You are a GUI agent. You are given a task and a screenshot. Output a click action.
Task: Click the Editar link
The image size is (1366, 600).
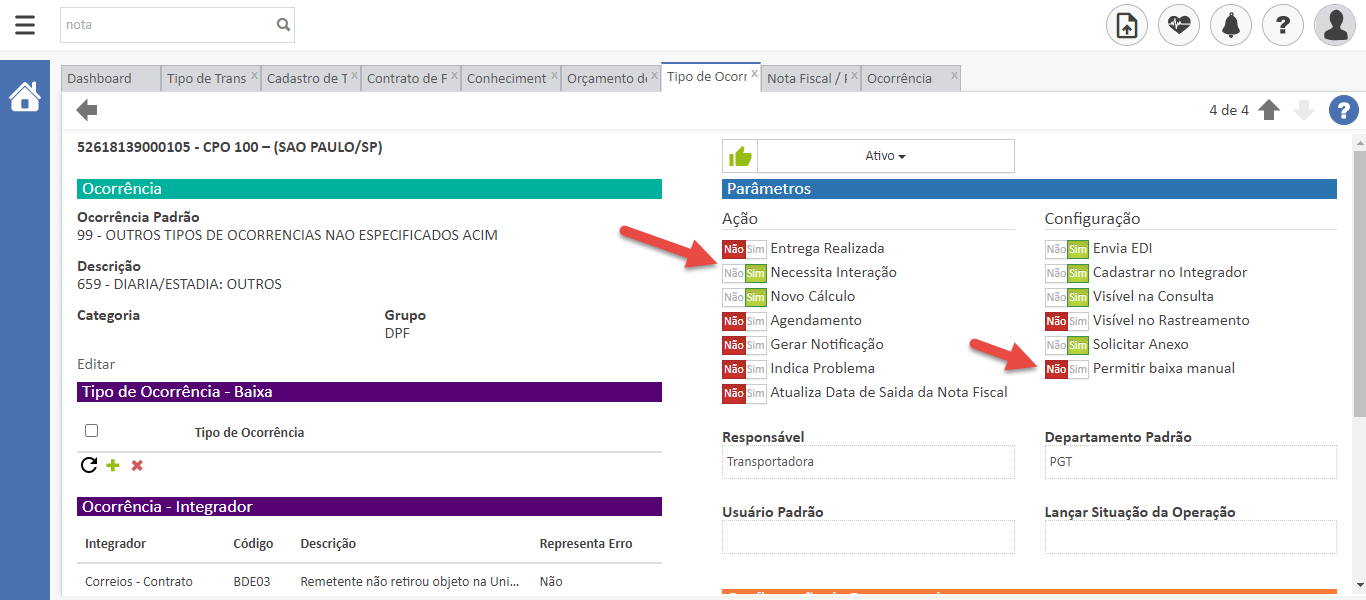coord(96,364)
